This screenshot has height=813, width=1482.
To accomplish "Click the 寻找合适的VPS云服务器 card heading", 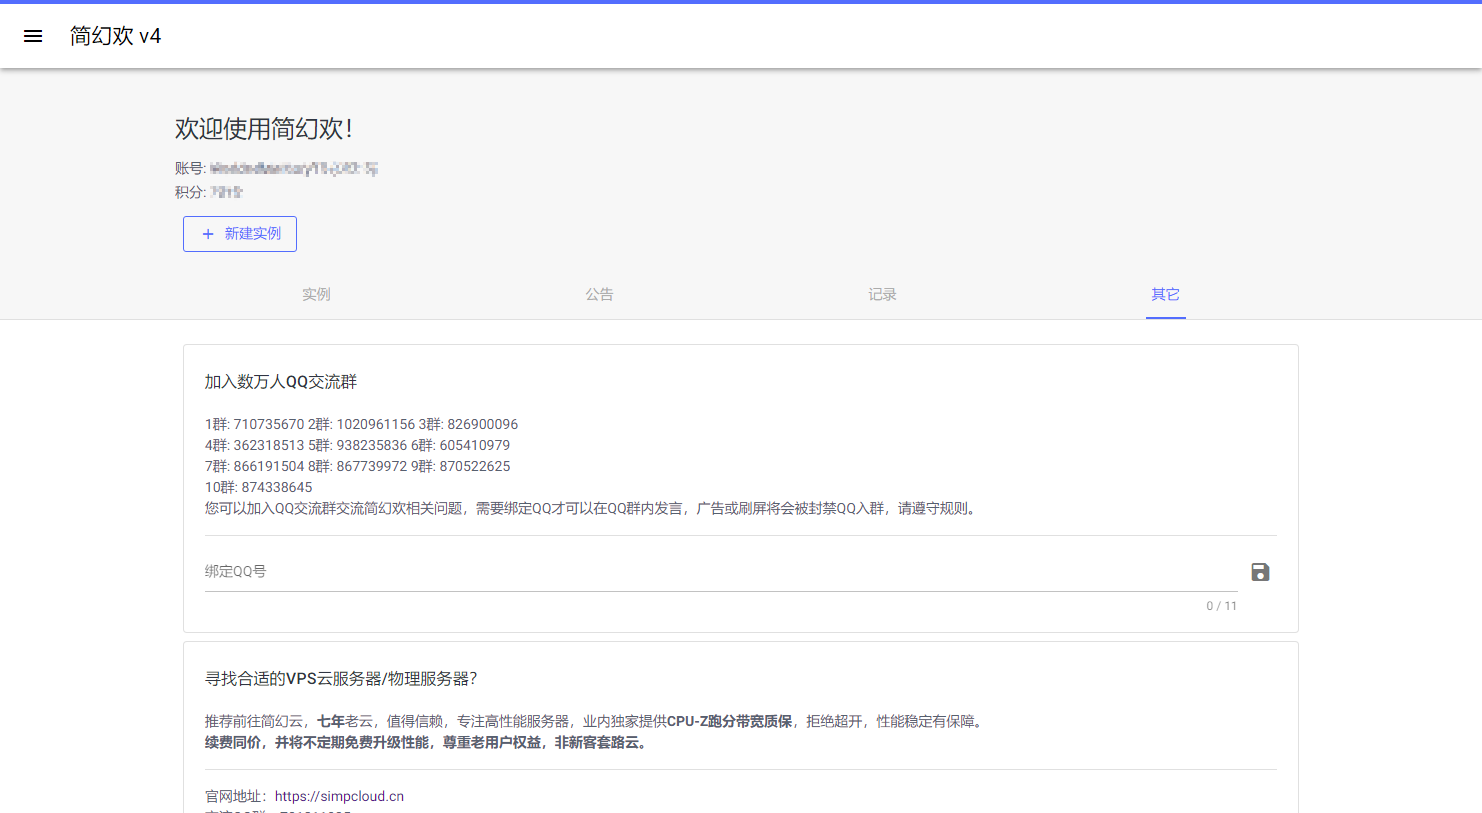I will pos(341,679).
